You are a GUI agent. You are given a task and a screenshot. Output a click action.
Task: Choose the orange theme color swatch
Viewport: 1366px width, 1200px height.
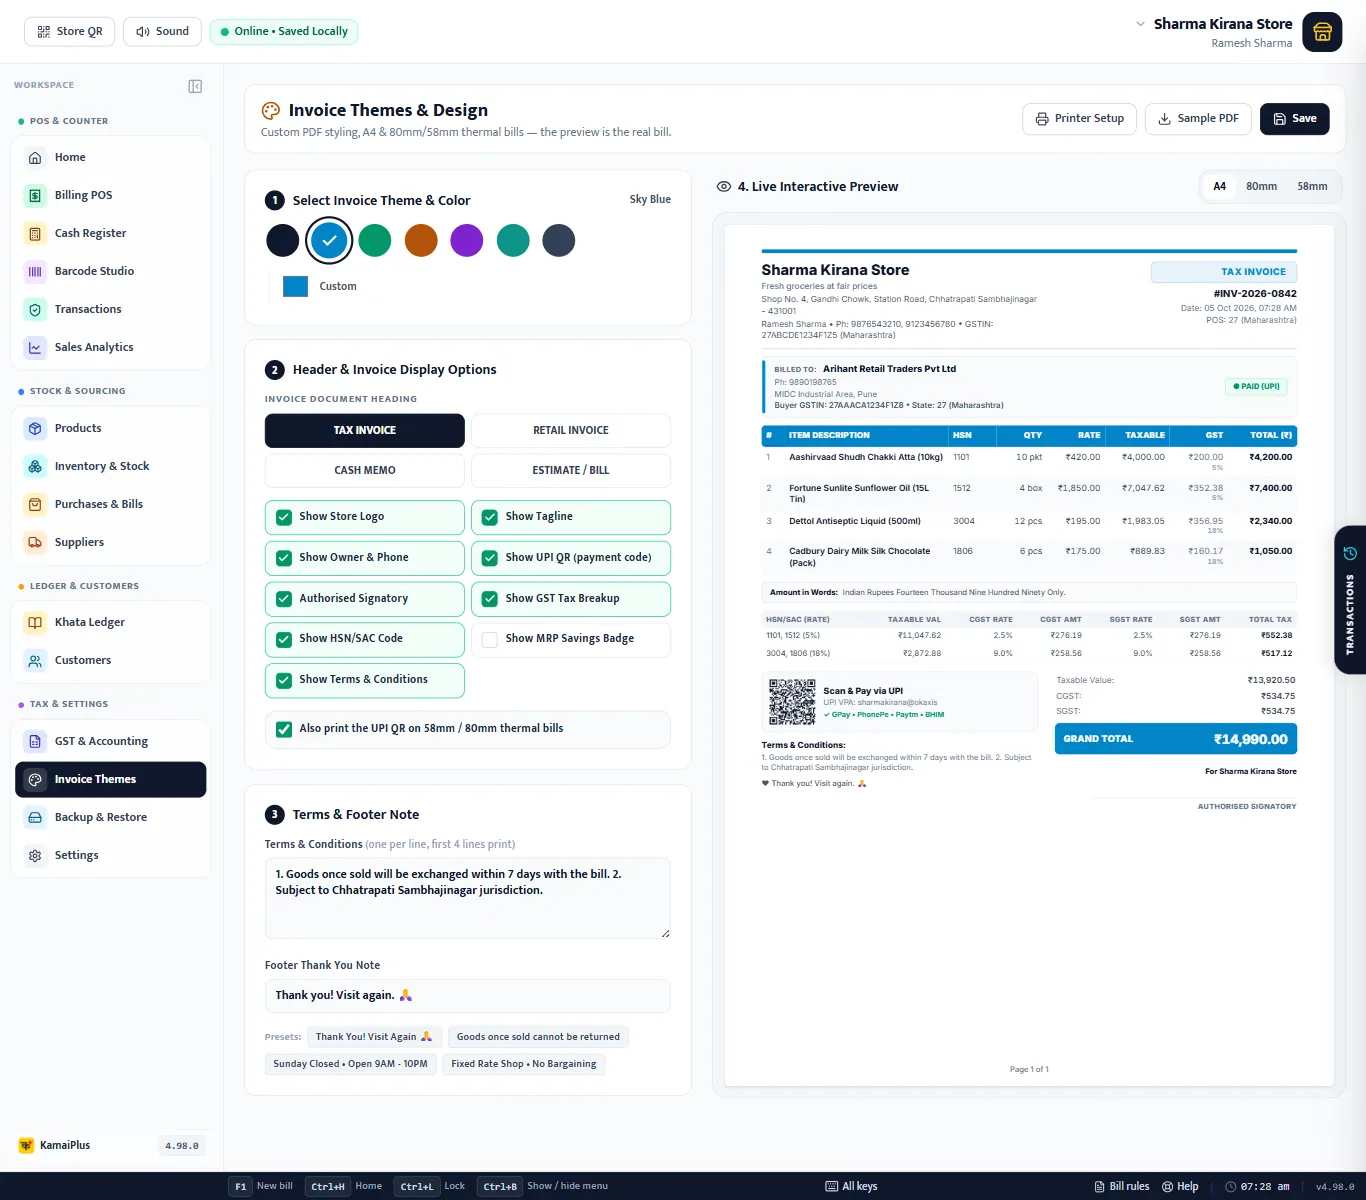[x=421, y=240]
